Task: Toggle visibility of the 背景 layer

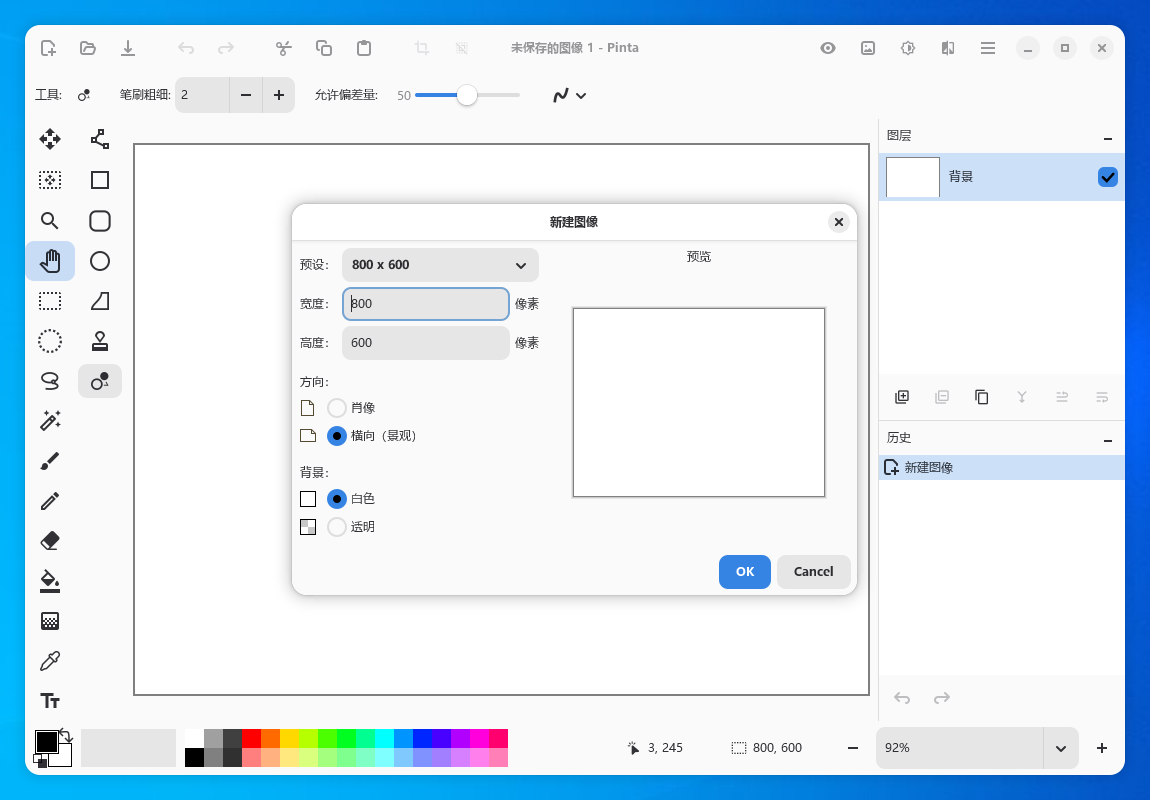Action: [1107, 176]
